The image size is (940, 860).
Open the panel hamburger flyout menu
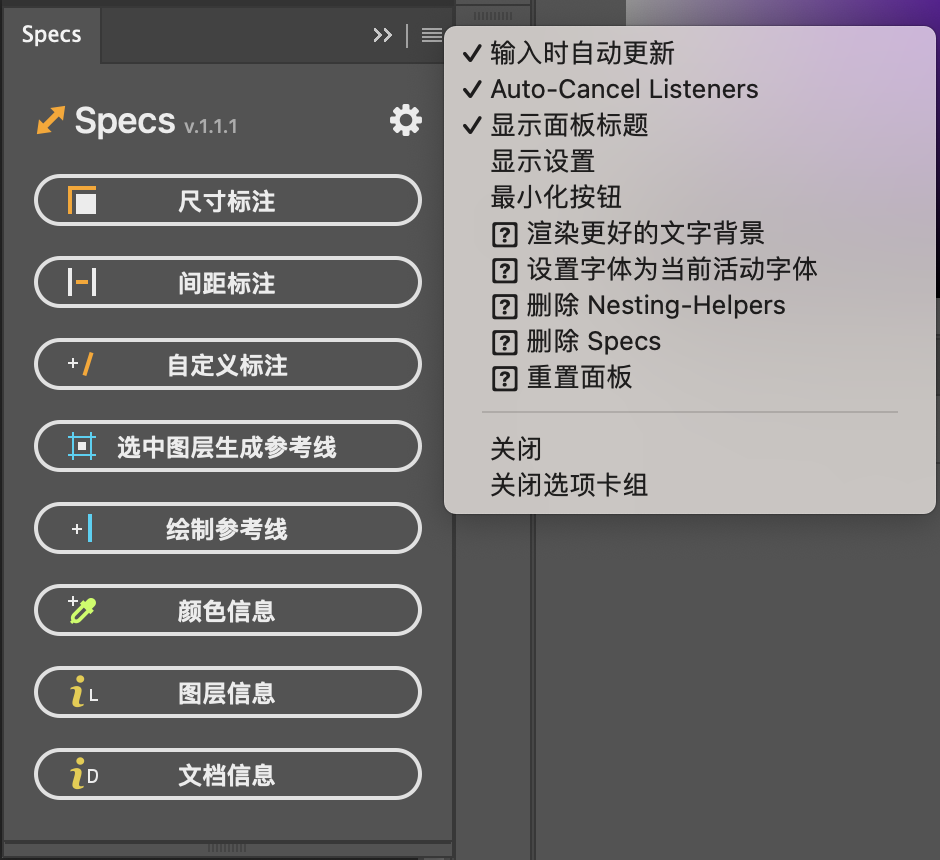(x=430, y=35)
